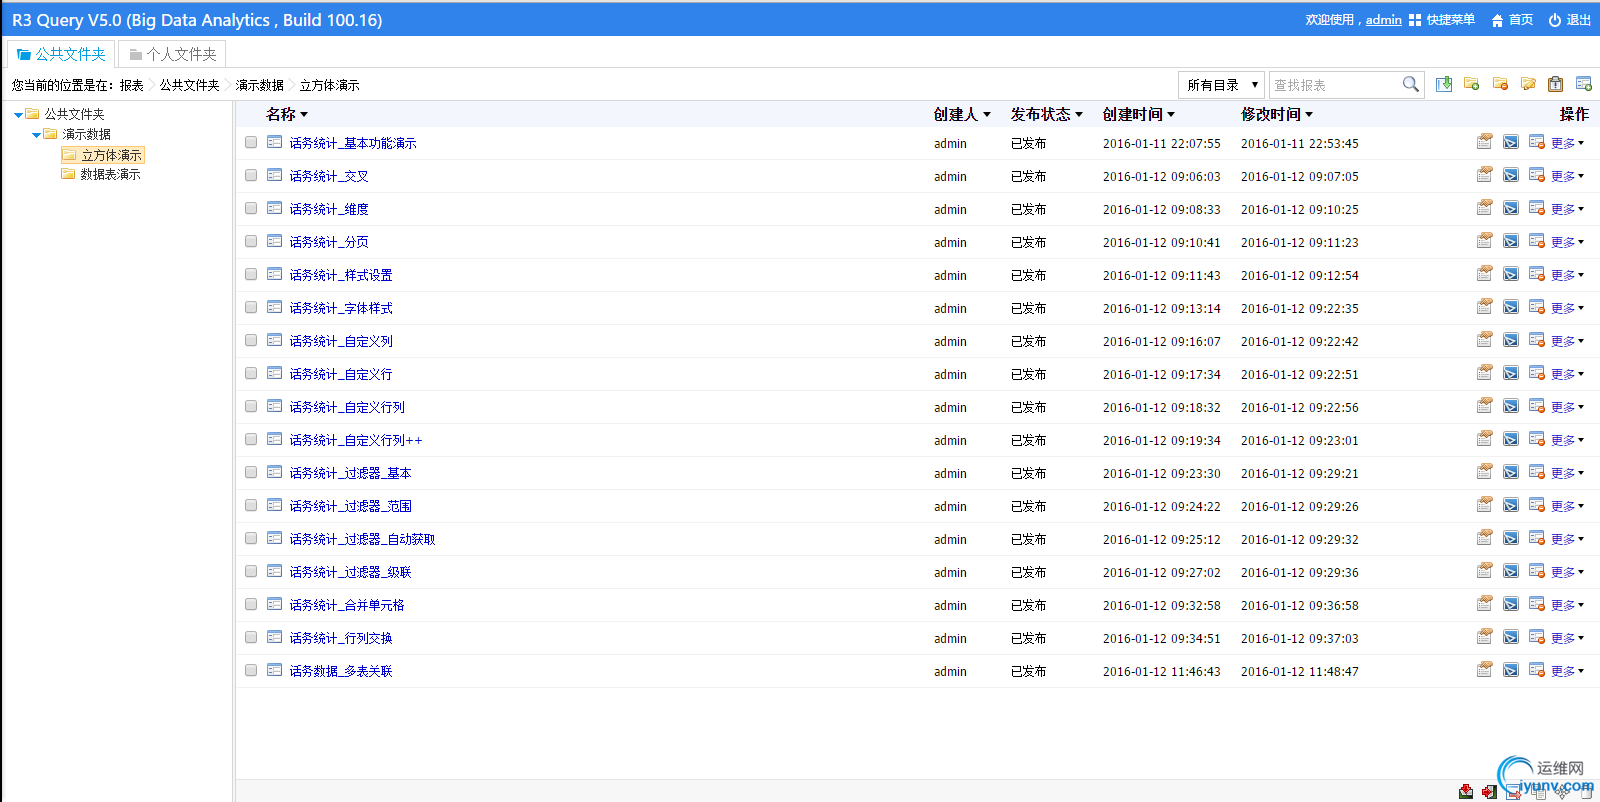Check the box for 话务数据_多表关联
Viewport: 1600px width, 802px height.
point(251,670)
